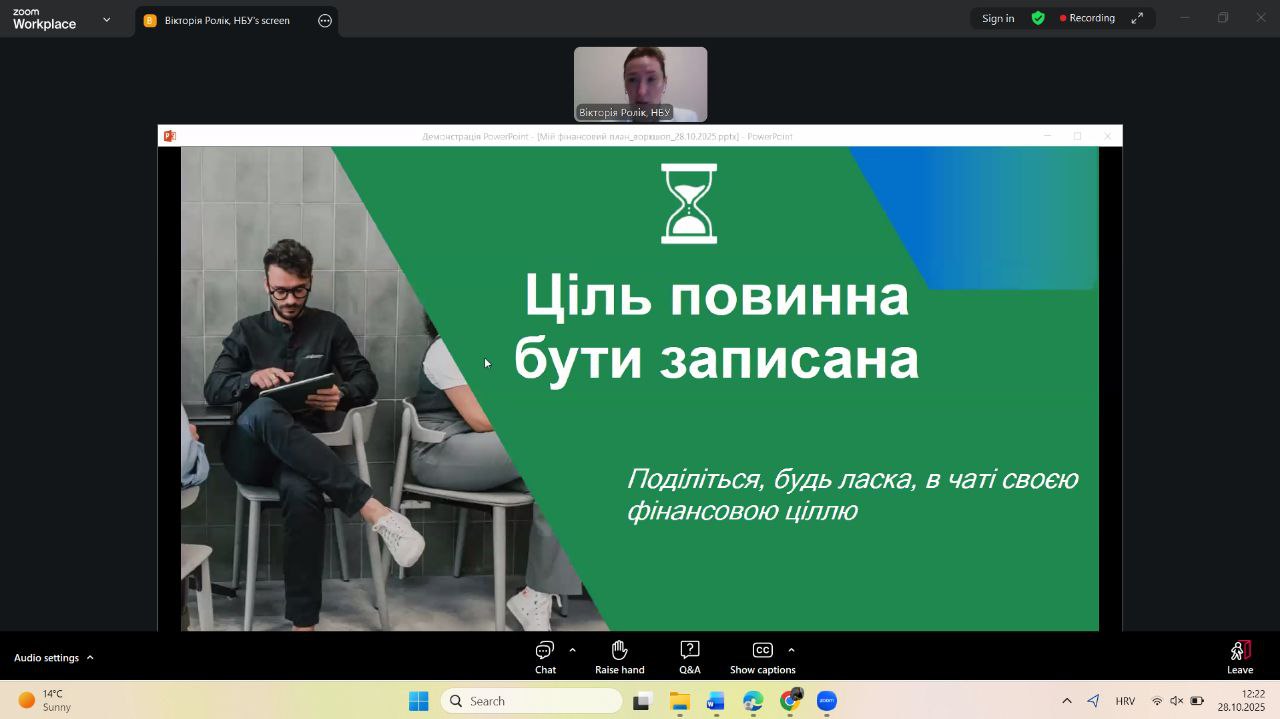
Task: Open Google Chrome from the taskbar
Action: [790, 701]
